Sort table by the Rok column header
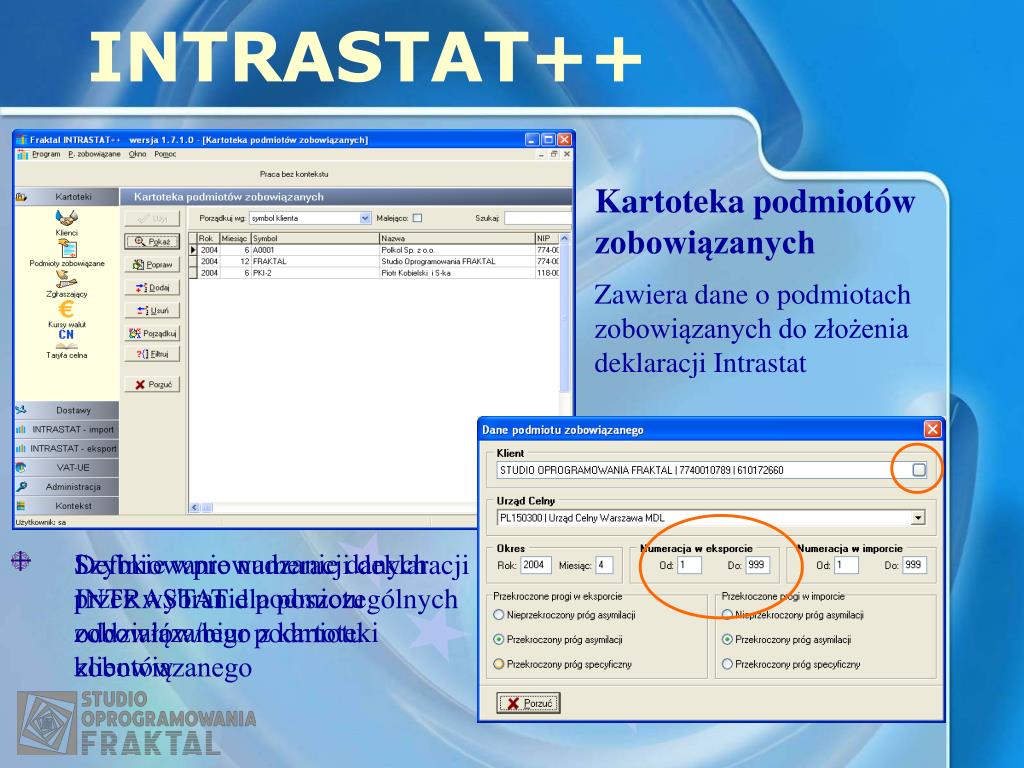1024x768 pixels. (x=208, y=238)
